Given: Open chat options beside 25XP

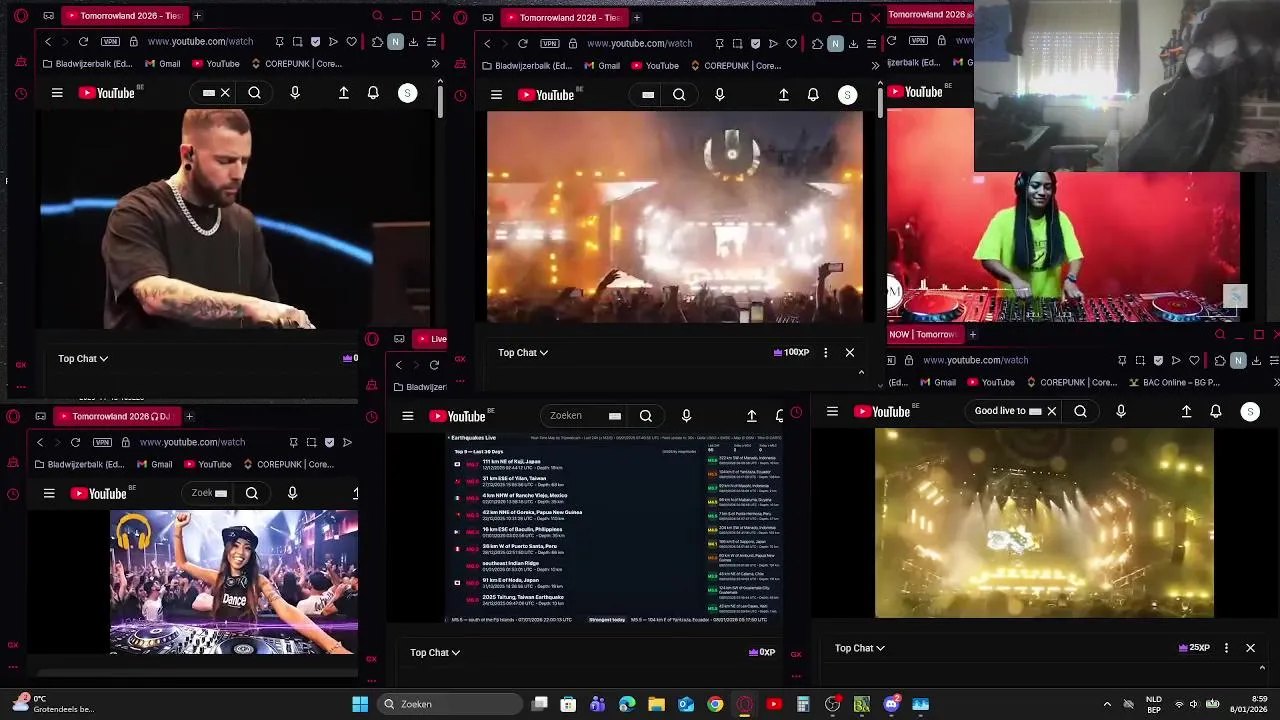Looking at the screenshot, I should click(1226, 648).
